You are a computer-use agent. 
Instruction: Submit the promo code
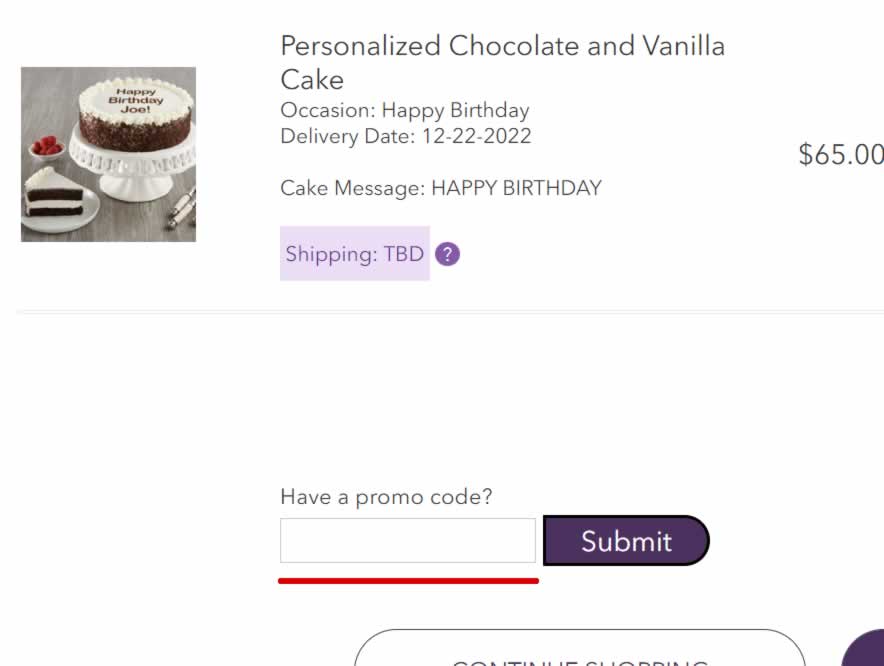tap(626, 540)
